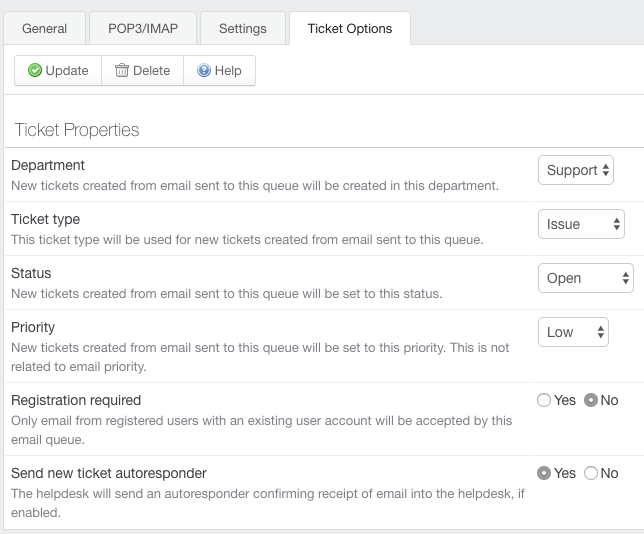
Task: Click the Delete button label
Action: click(x=152, y=71)
